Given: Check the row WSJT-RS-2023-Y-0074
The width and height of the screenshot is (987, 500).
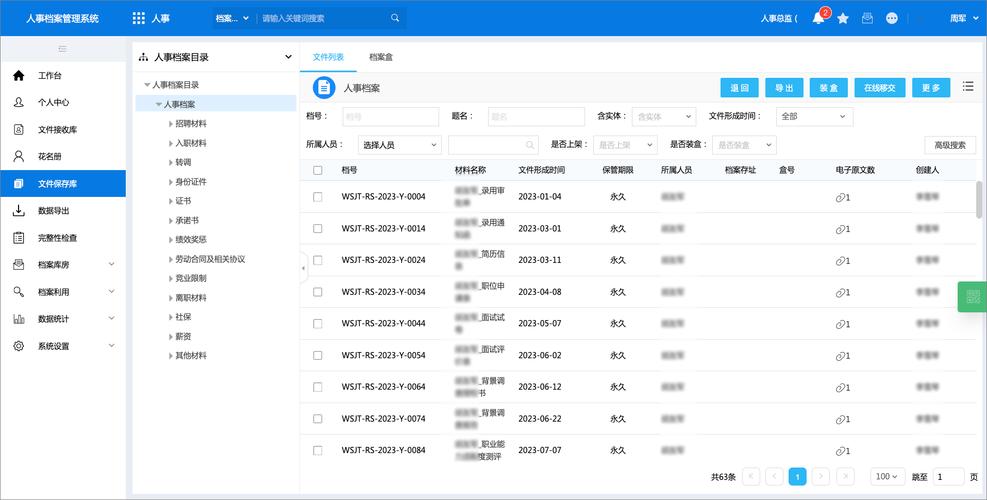Looking at the screenshot, I should click(x=318, y=419).
